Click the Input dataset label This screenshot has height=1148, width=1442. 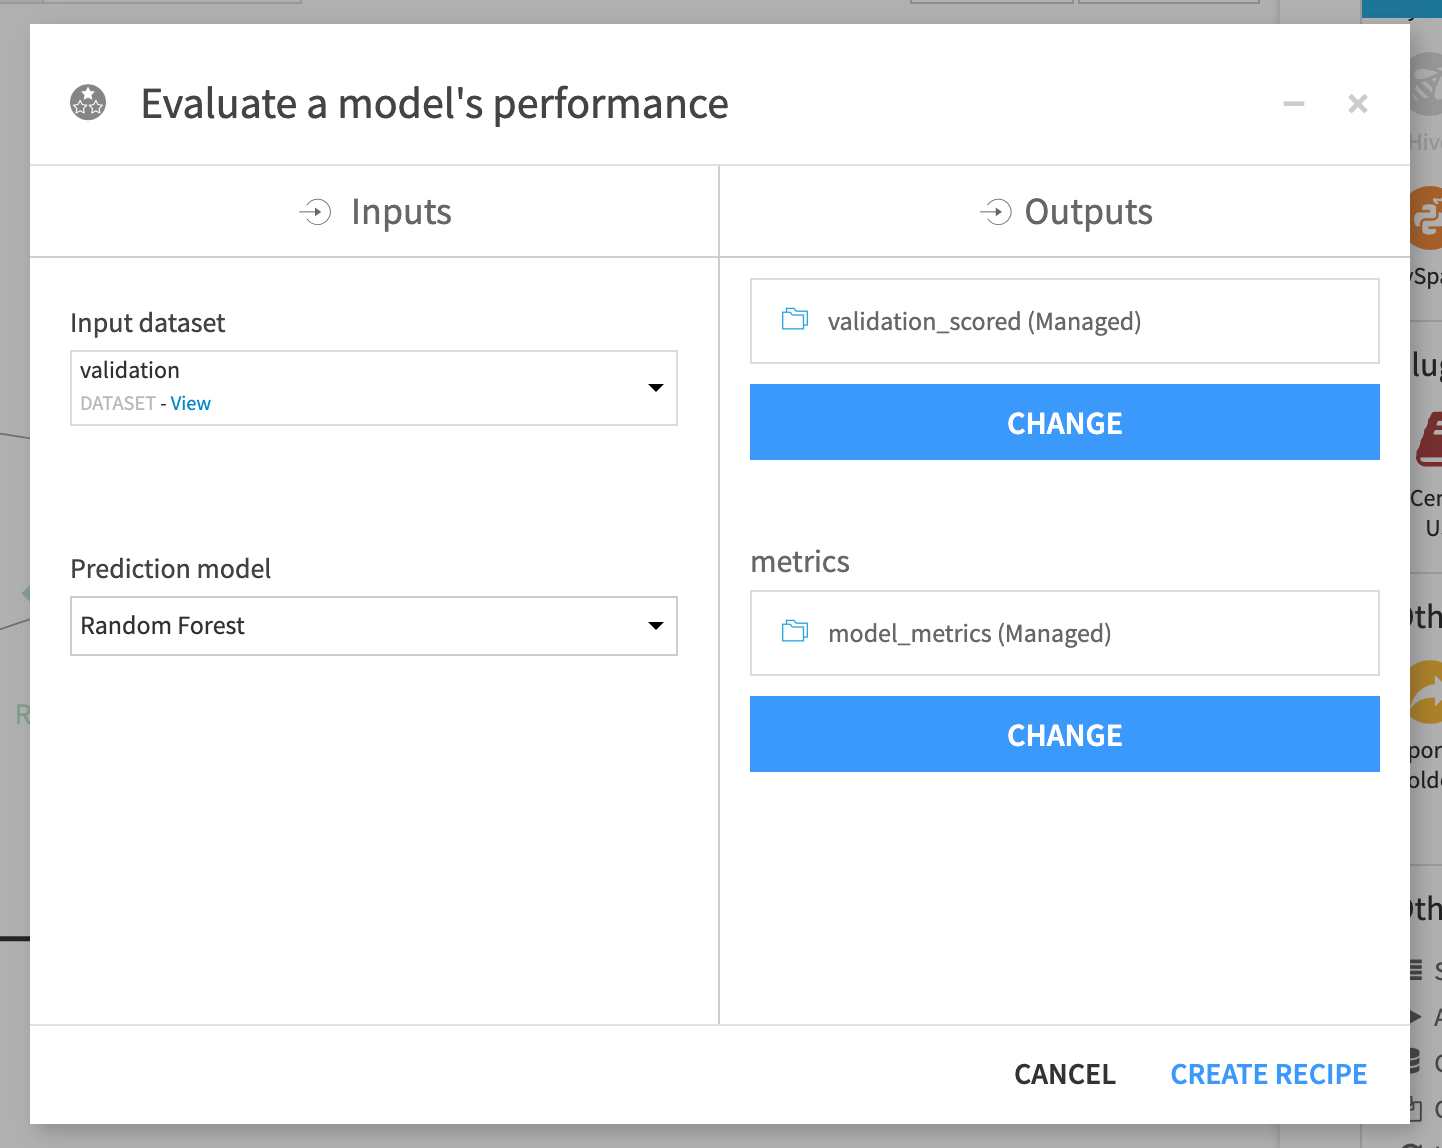point(148,323)
